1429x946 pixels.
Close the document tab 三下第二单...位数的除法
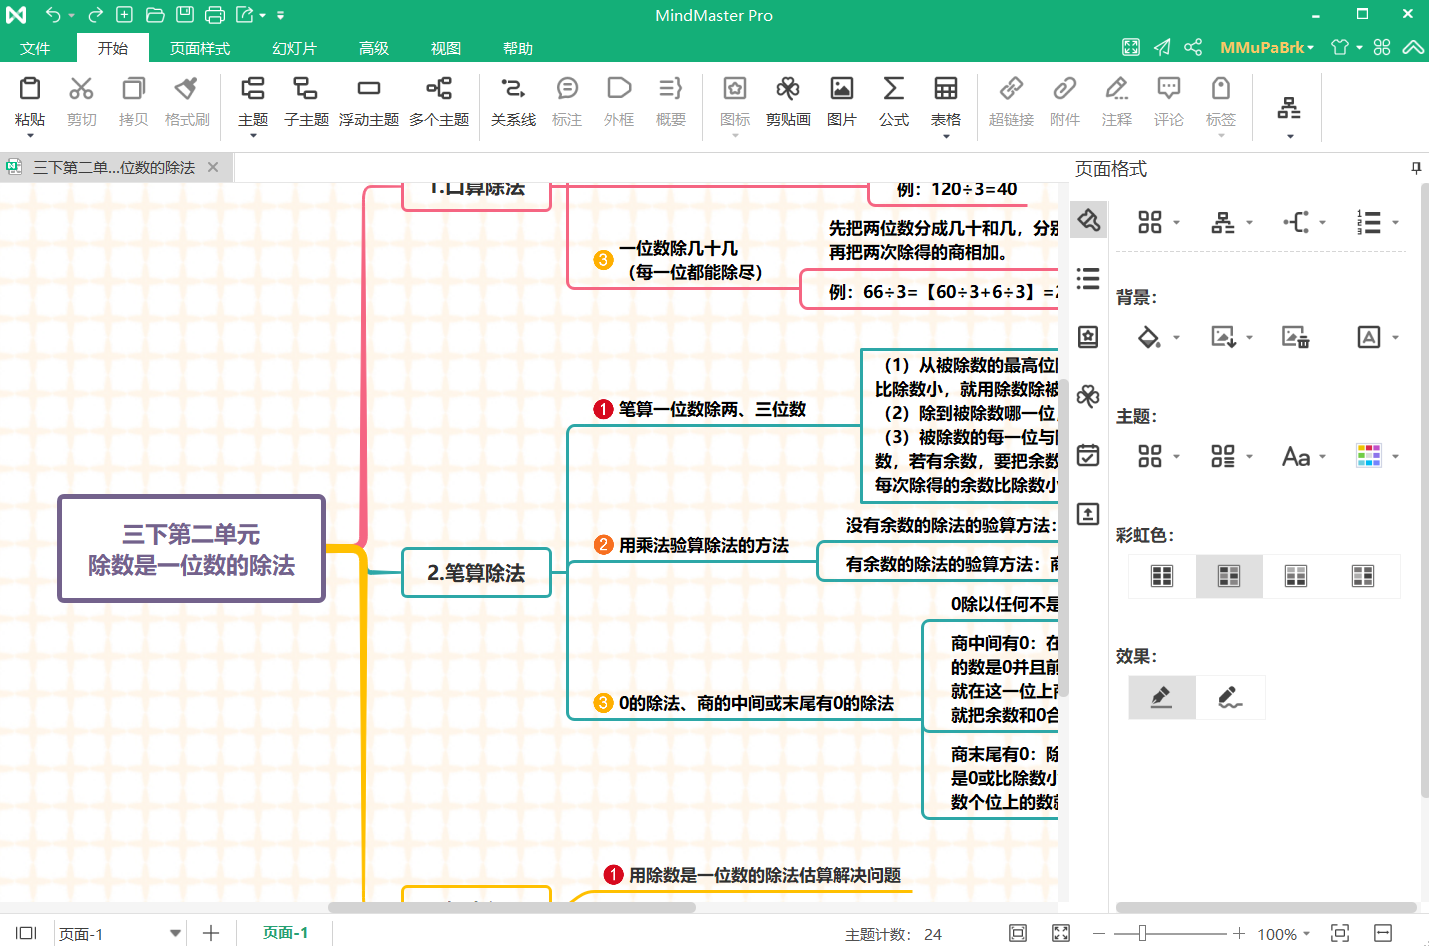(213, 167)
